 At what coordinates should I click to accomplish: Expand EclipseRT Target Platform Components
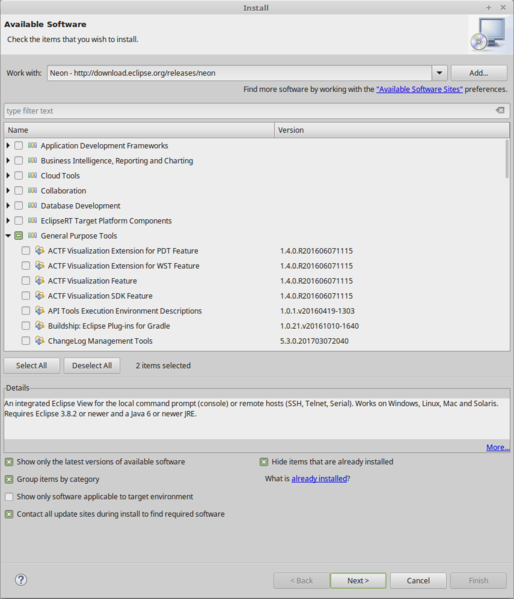(8, 220)
